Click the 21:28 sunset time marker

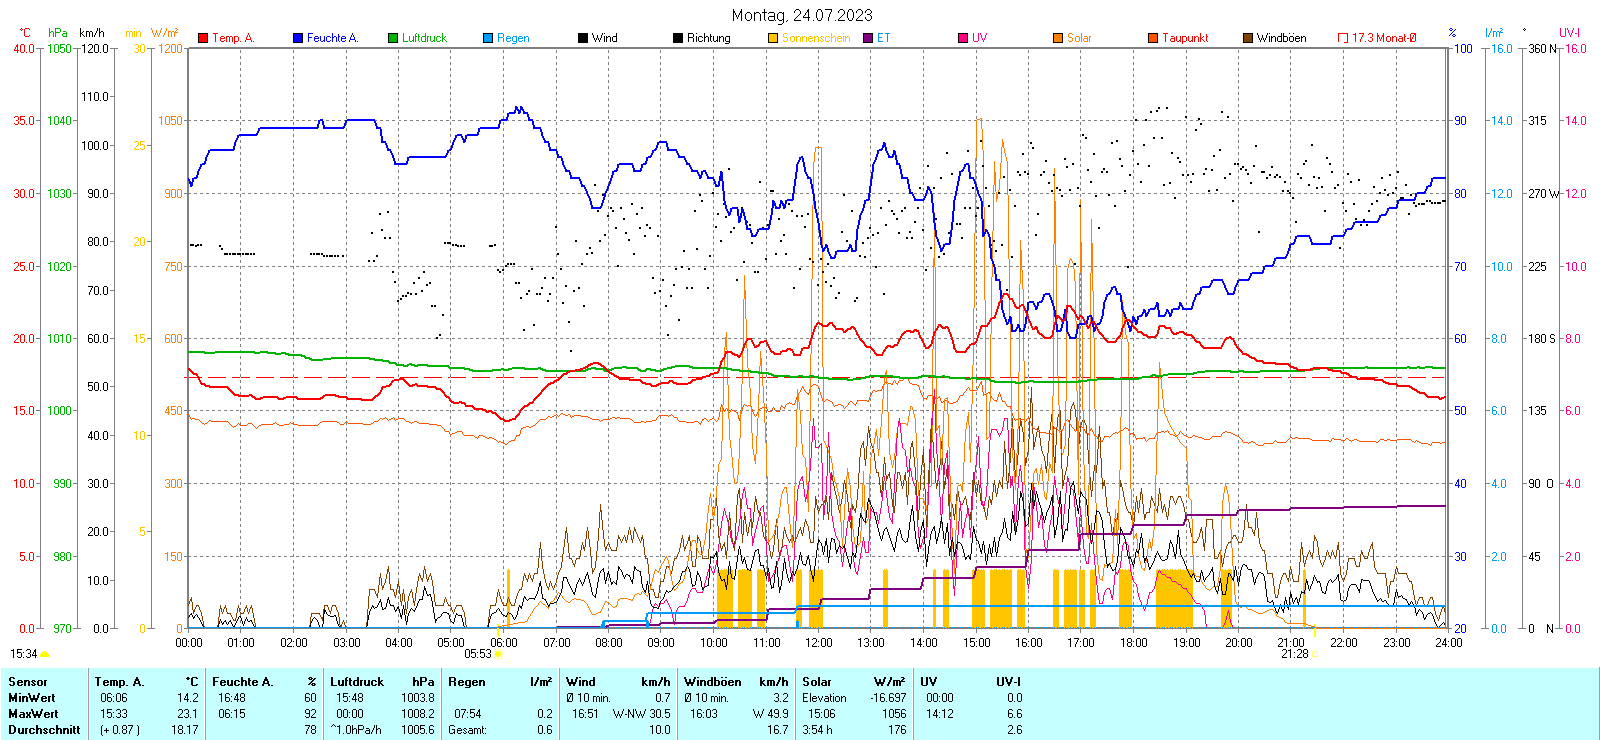(1294, 654)
